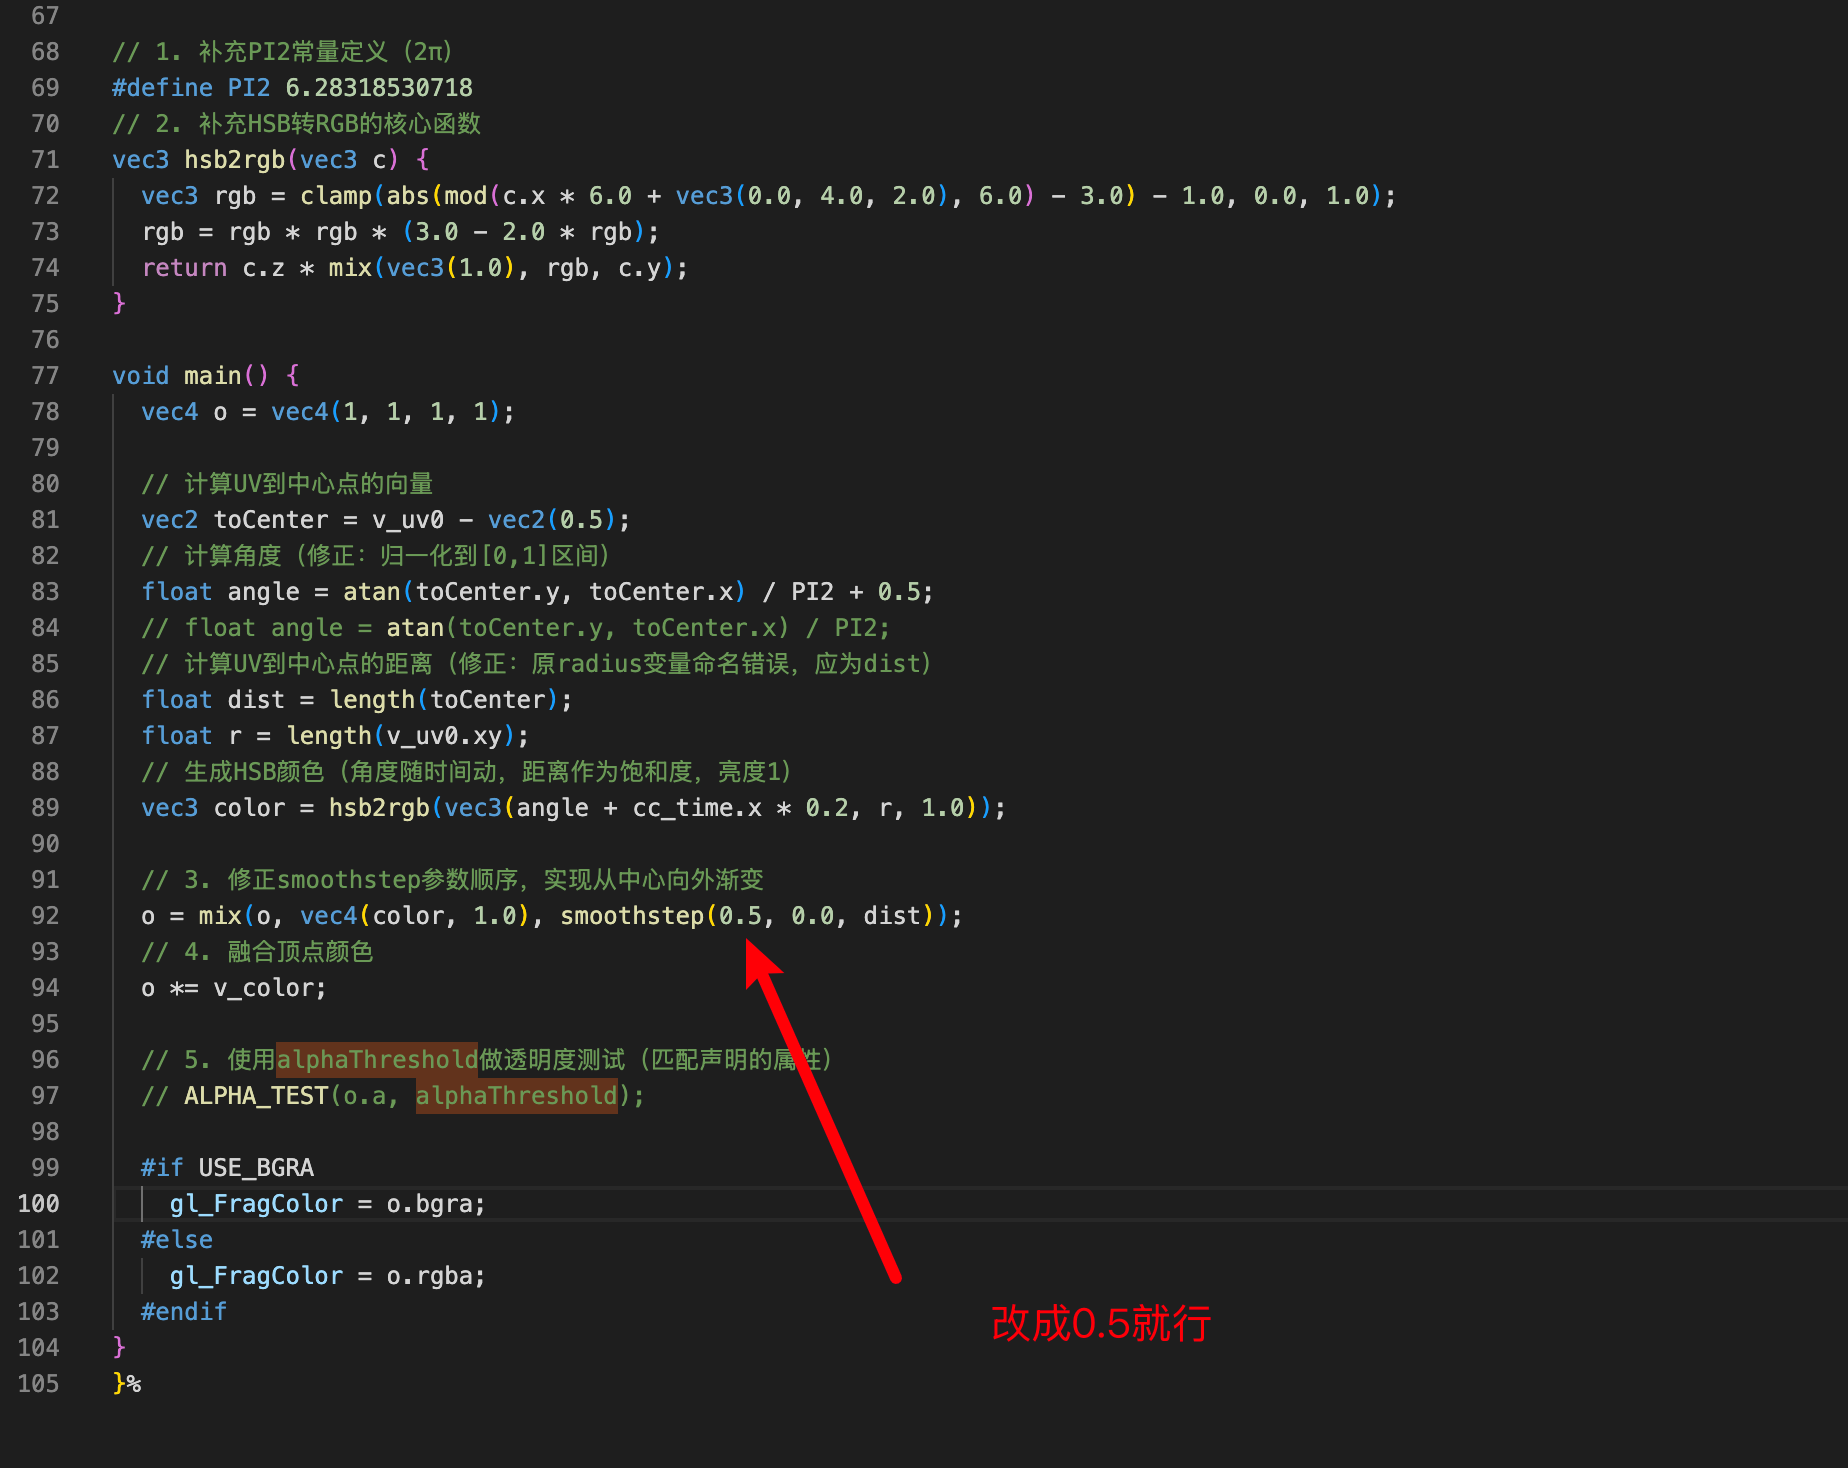Click 'dist' inside the smoothstep call
Image resolution: width=1848 pixels, height=1468 pixels.
(892, 915)
